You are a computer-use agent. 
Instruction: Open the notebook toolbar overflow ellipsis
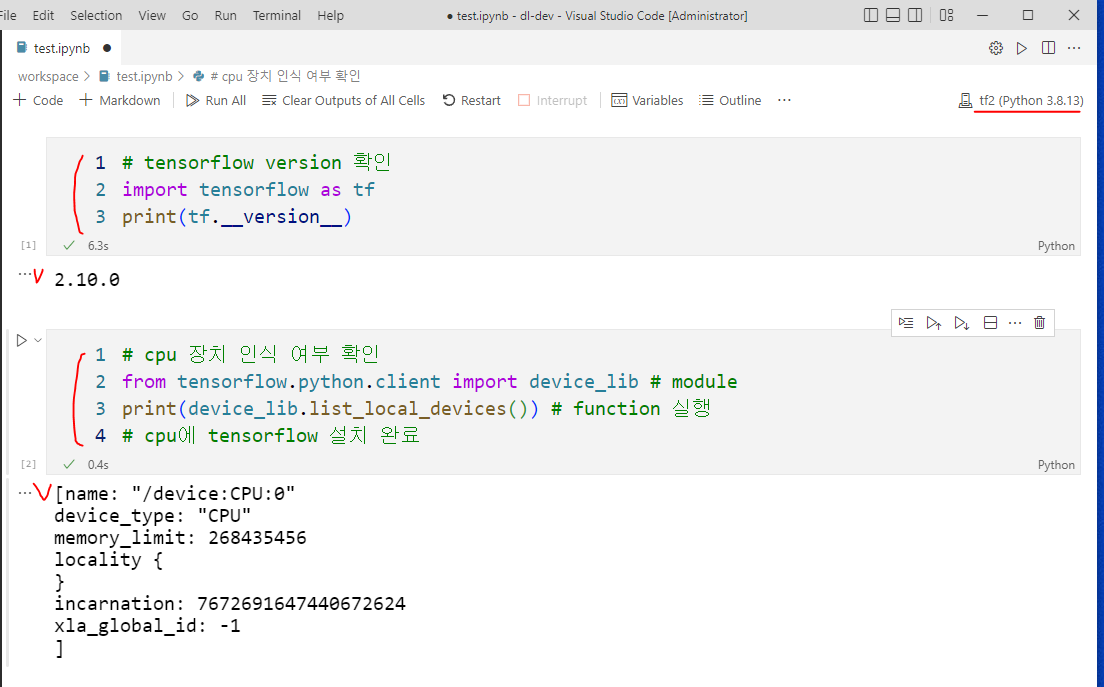[784, 101]
